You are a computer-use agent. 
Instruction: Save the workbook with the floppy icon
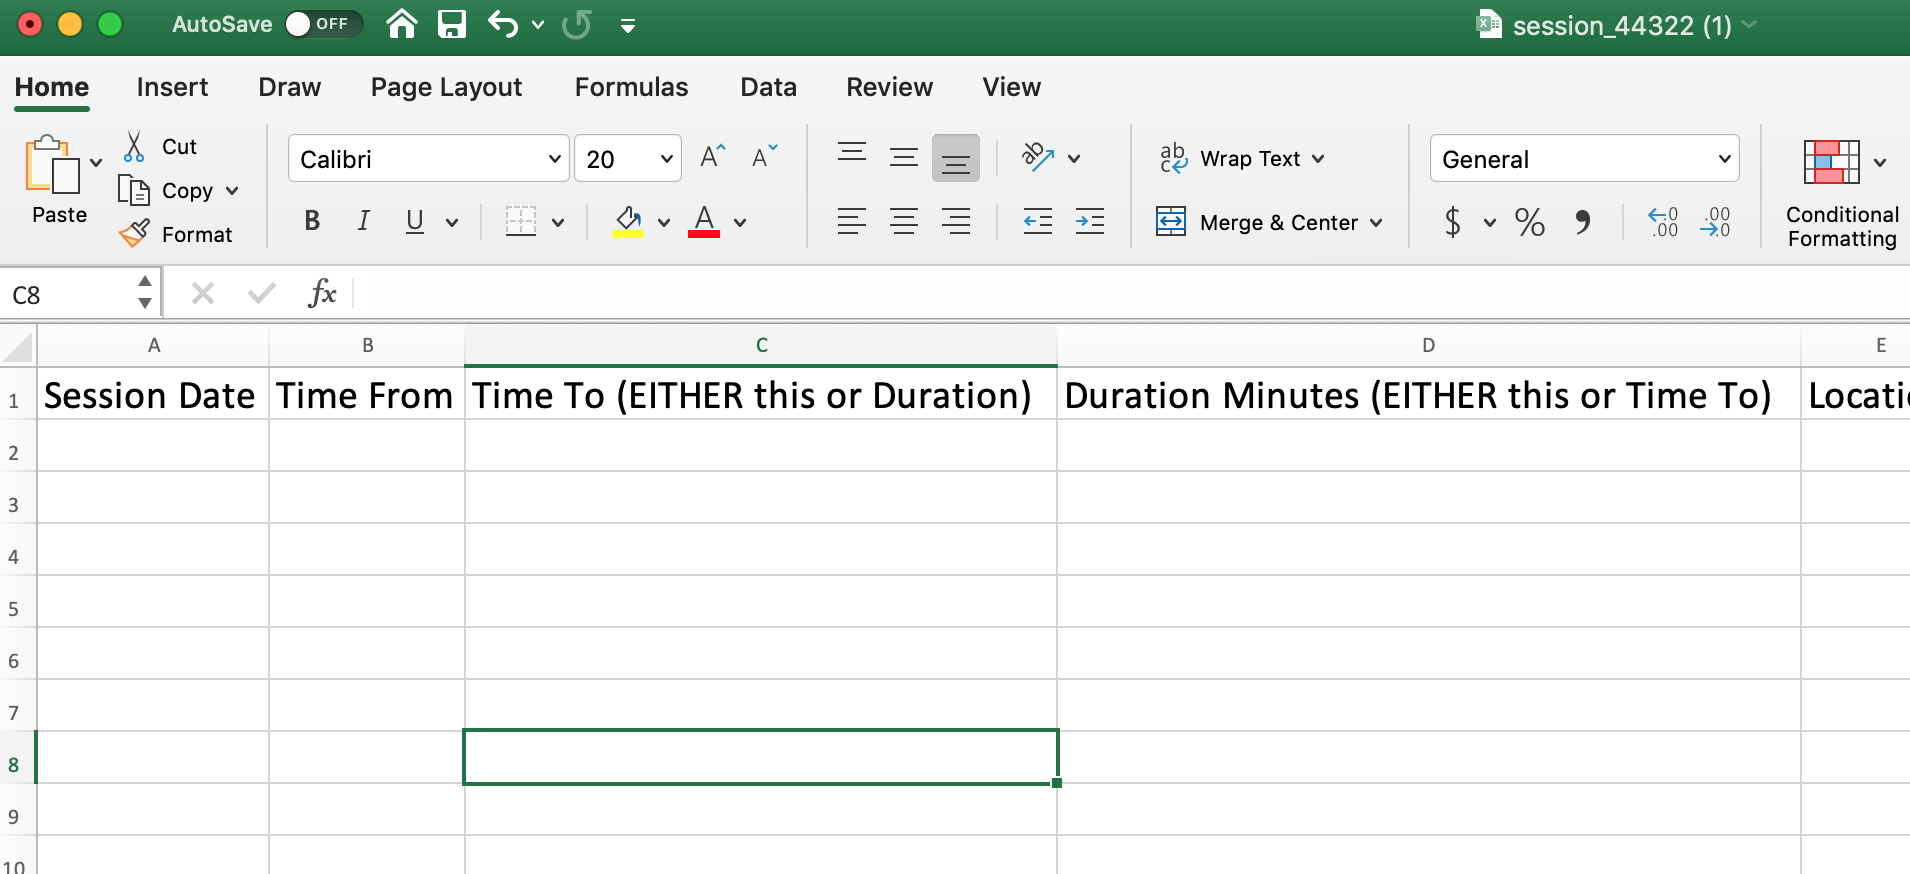(x=452, y=24)
